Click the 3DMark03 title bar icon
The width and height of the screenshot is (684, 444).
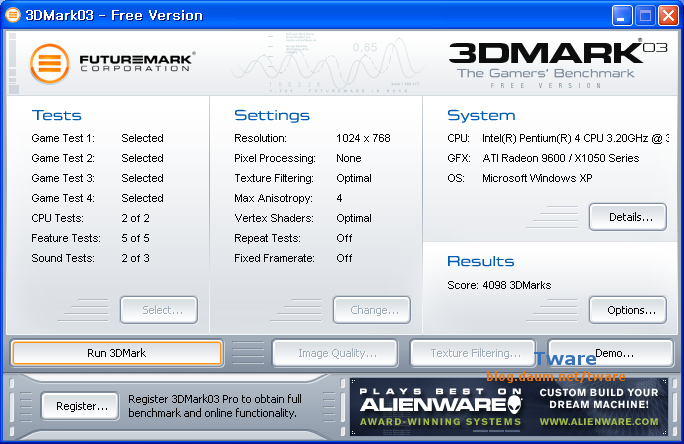(x=13, y=15)
